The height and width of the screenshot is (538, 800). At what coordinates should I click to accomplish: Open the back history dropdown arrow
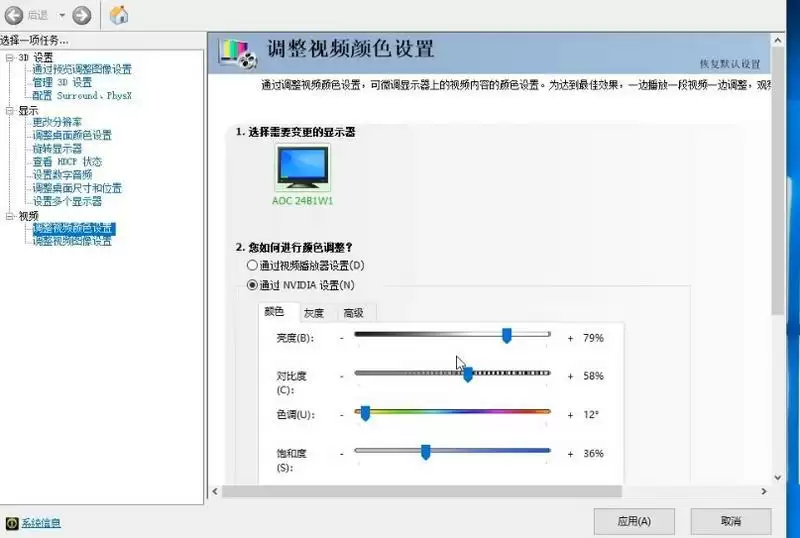pos(62,15)
